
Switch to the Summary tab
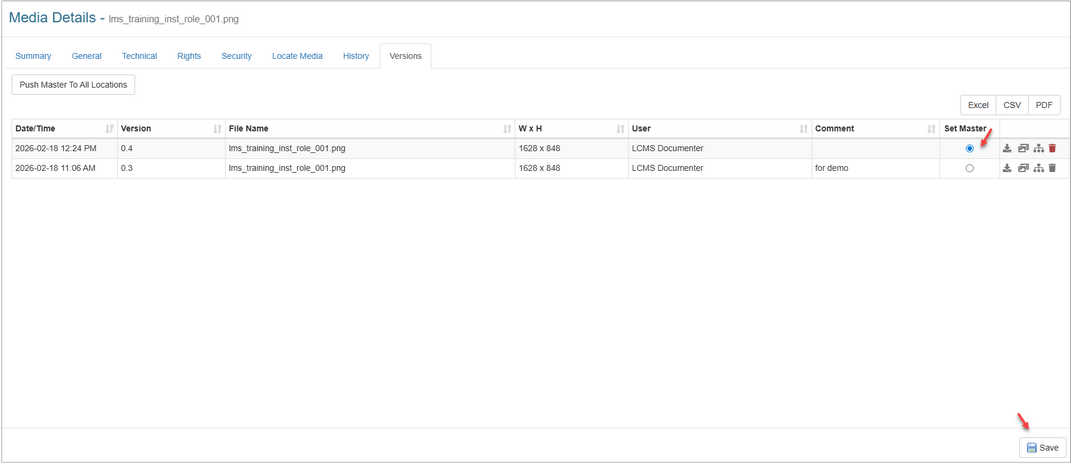[33, 56]
